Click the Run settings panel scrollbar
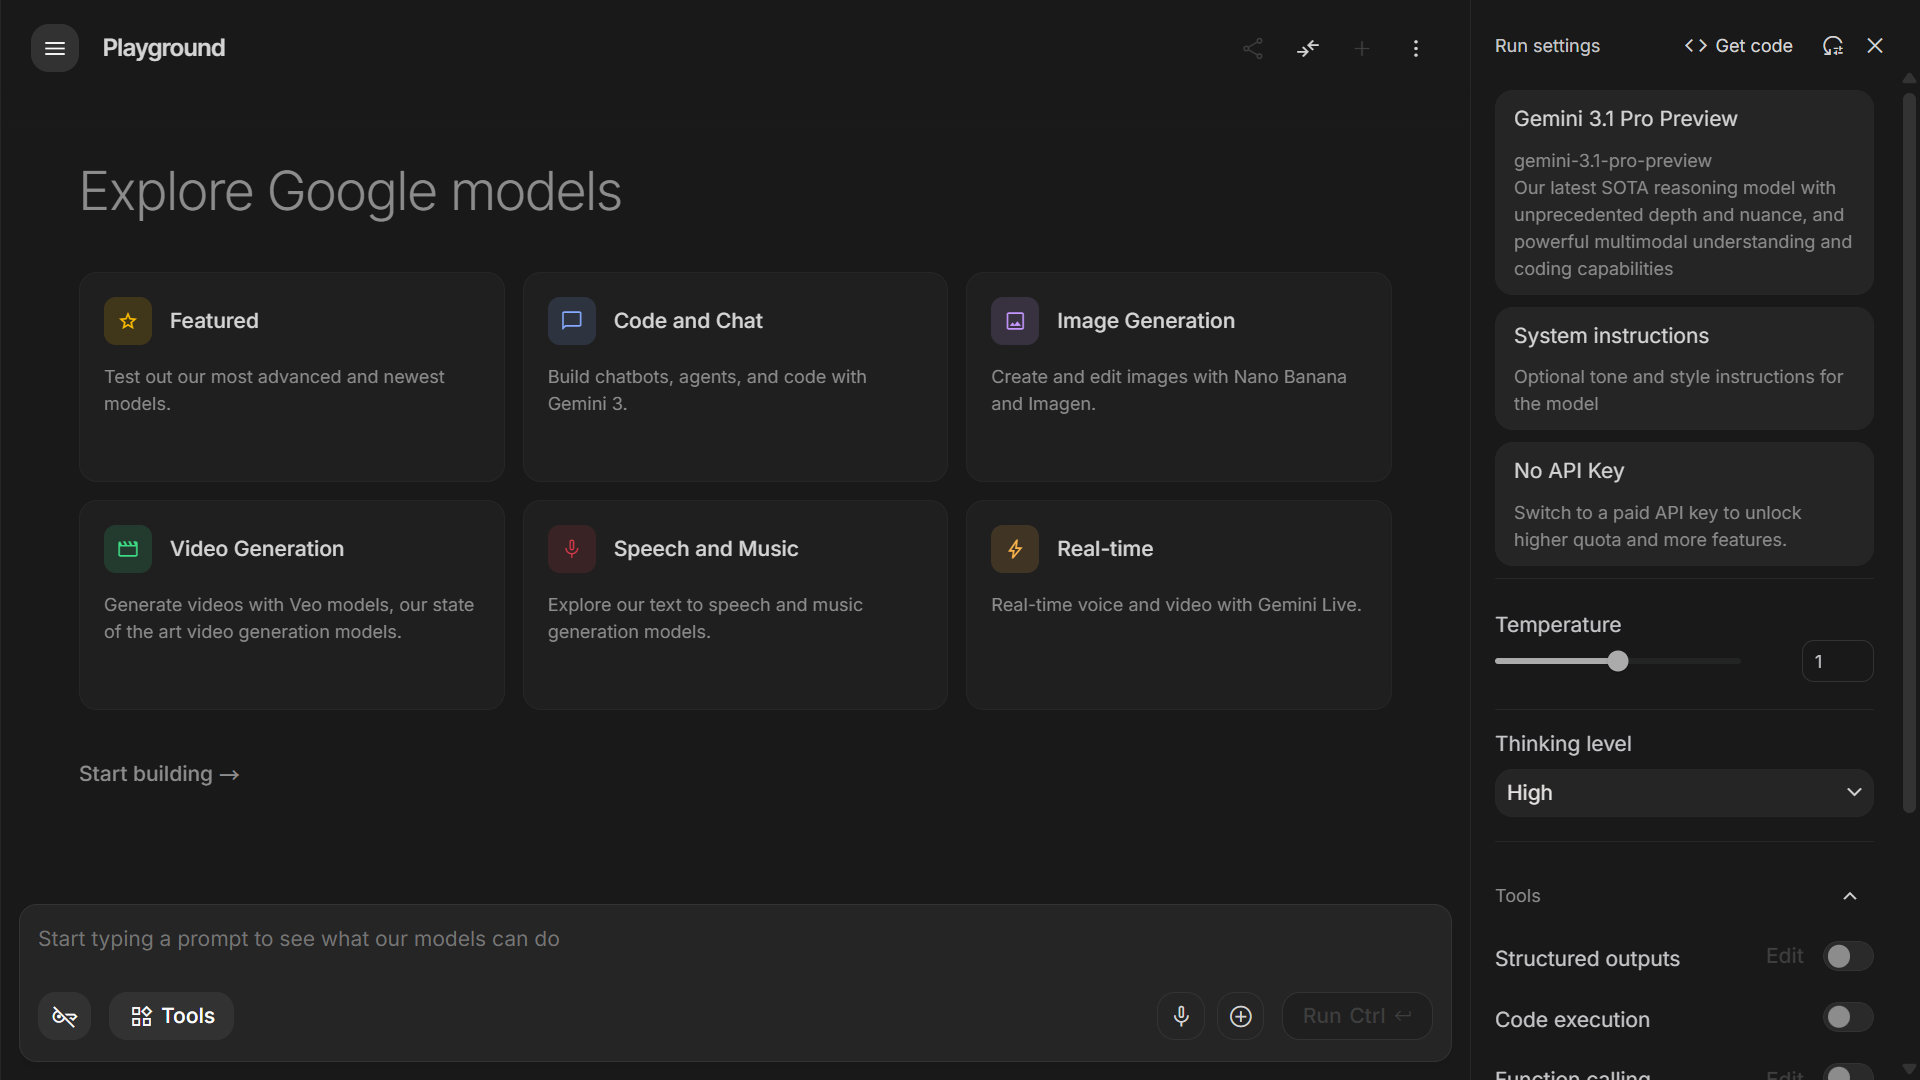Screen dimensions: 1920x1080 (1909, 452)
